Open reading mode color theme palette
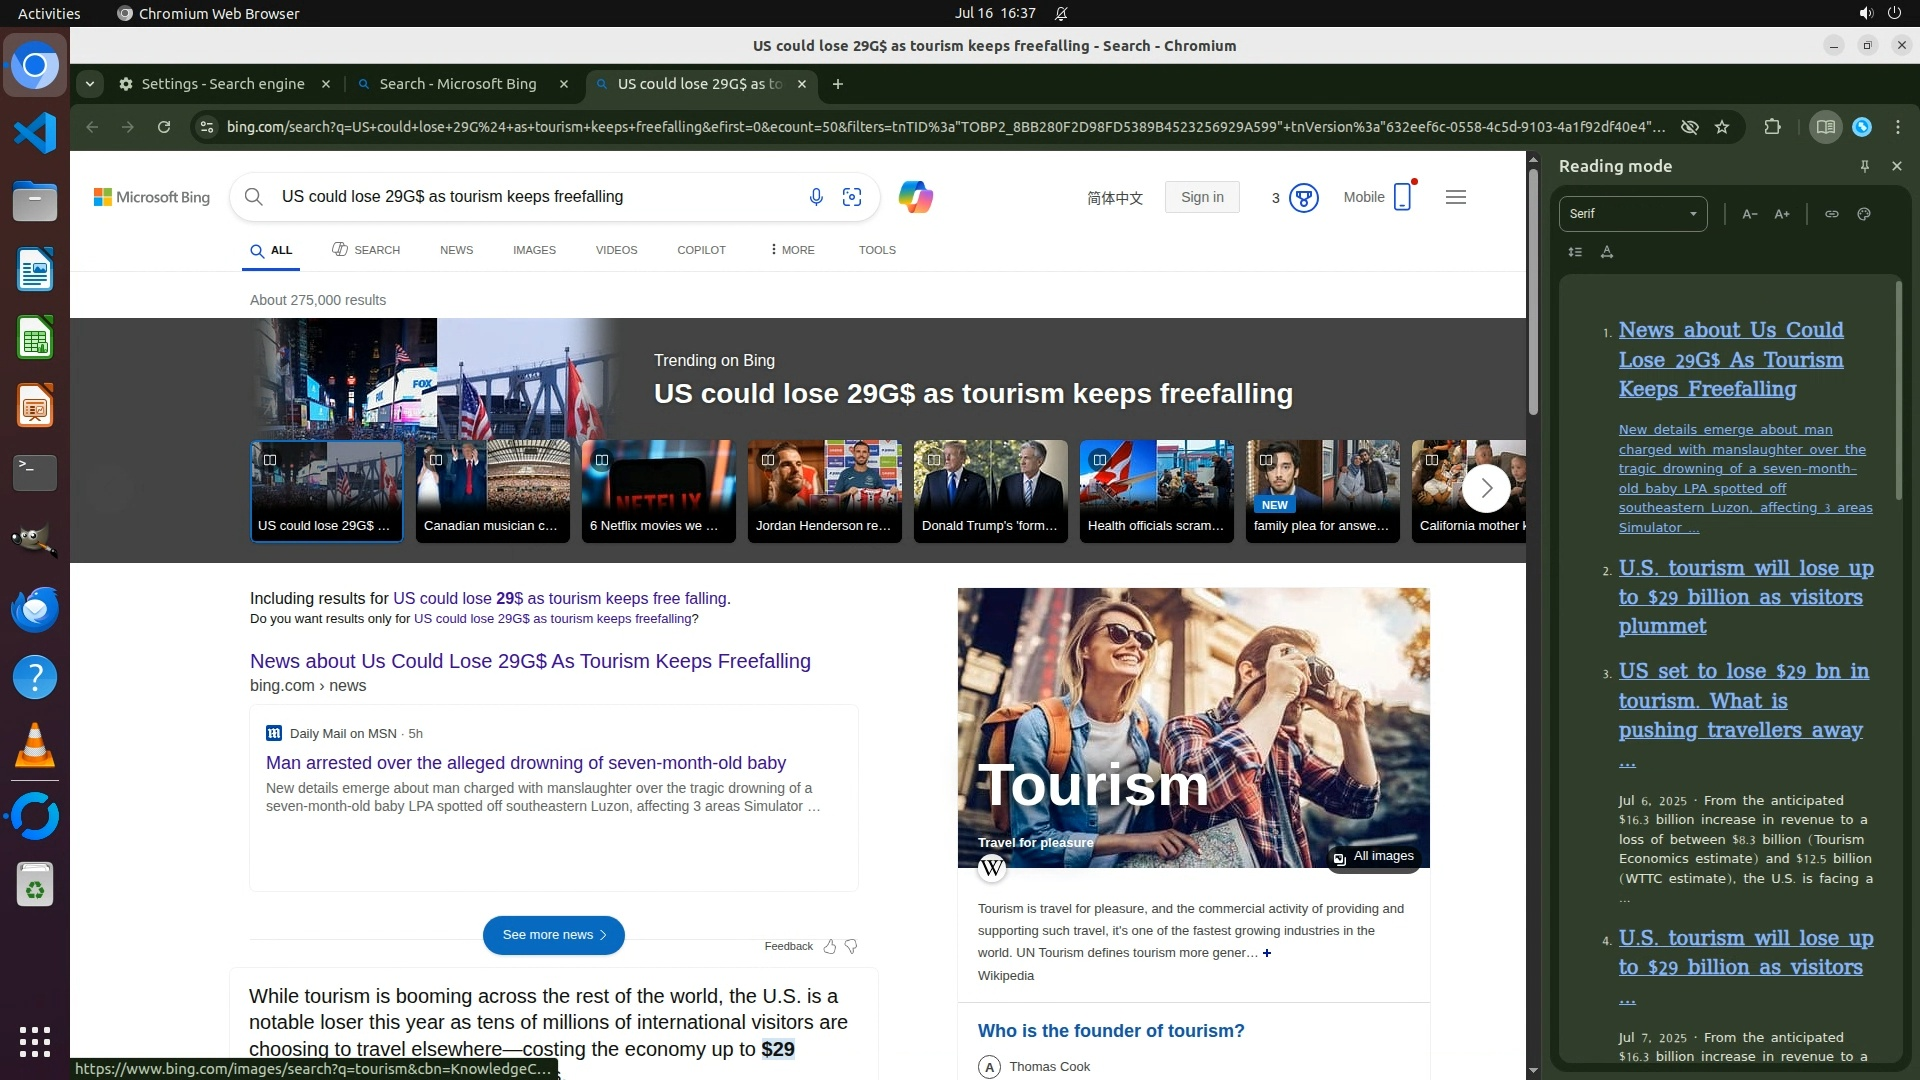Screen dimensions: 1920x1080 tap(1864, 214)
